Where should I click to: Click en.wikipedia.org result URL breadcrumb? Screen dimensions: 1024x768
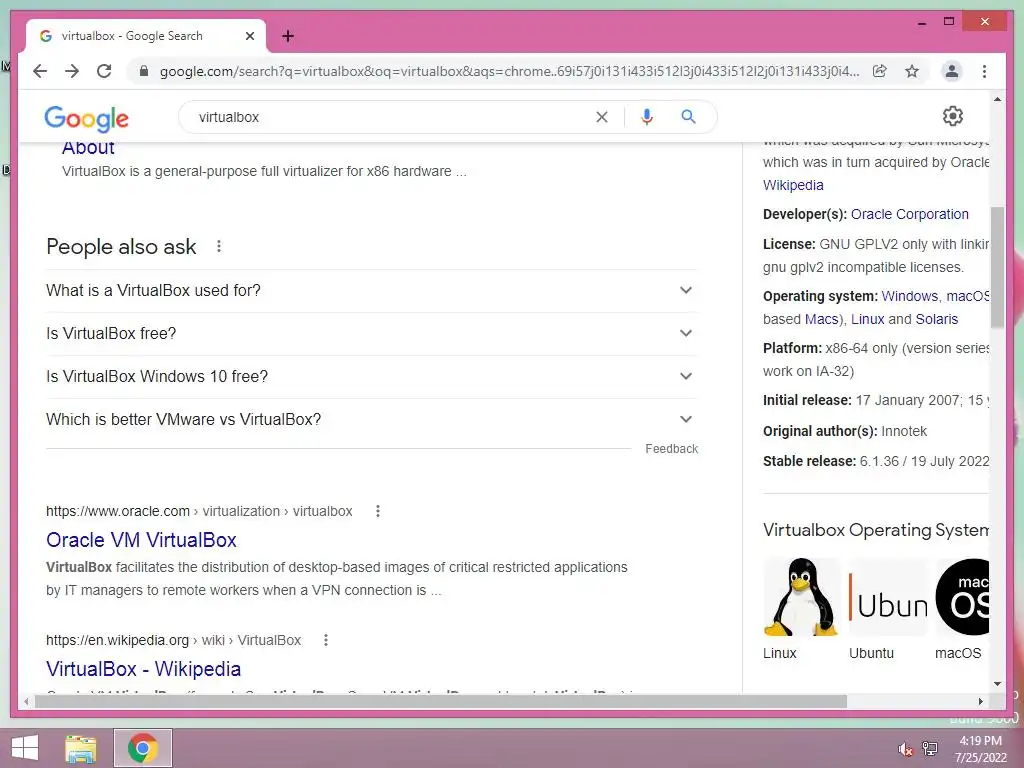pos(173,640)
